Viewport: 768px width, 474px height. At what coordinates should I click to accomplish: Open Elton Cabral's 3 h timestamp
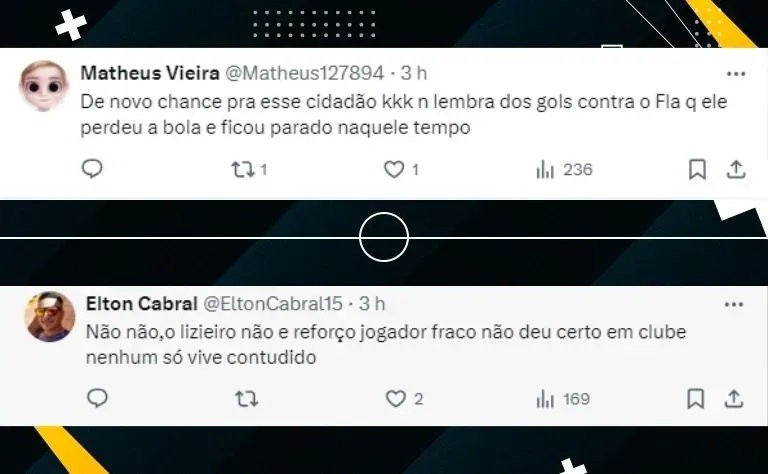372,304
